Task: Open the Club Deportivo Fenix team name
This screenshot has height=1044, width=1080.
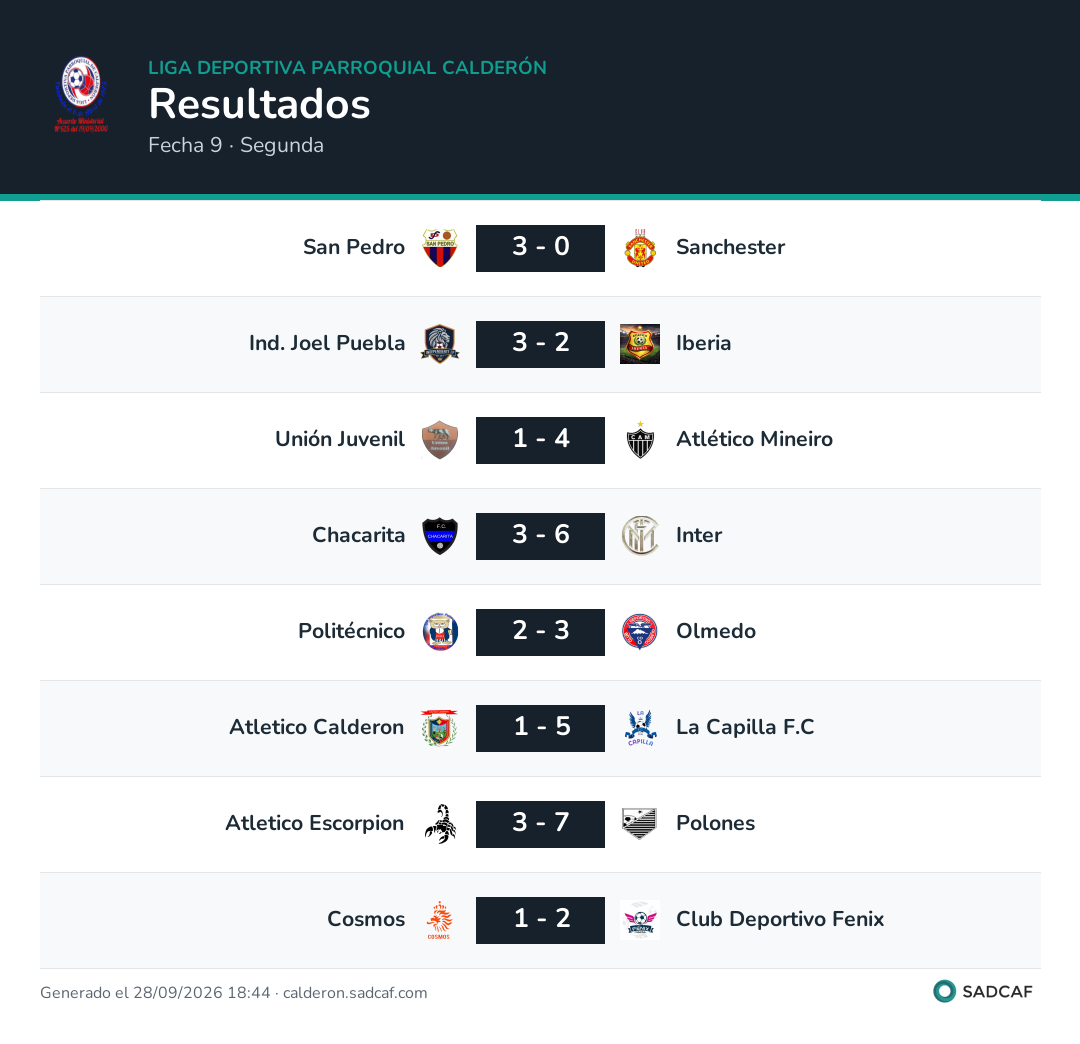Action: [780, 919]
